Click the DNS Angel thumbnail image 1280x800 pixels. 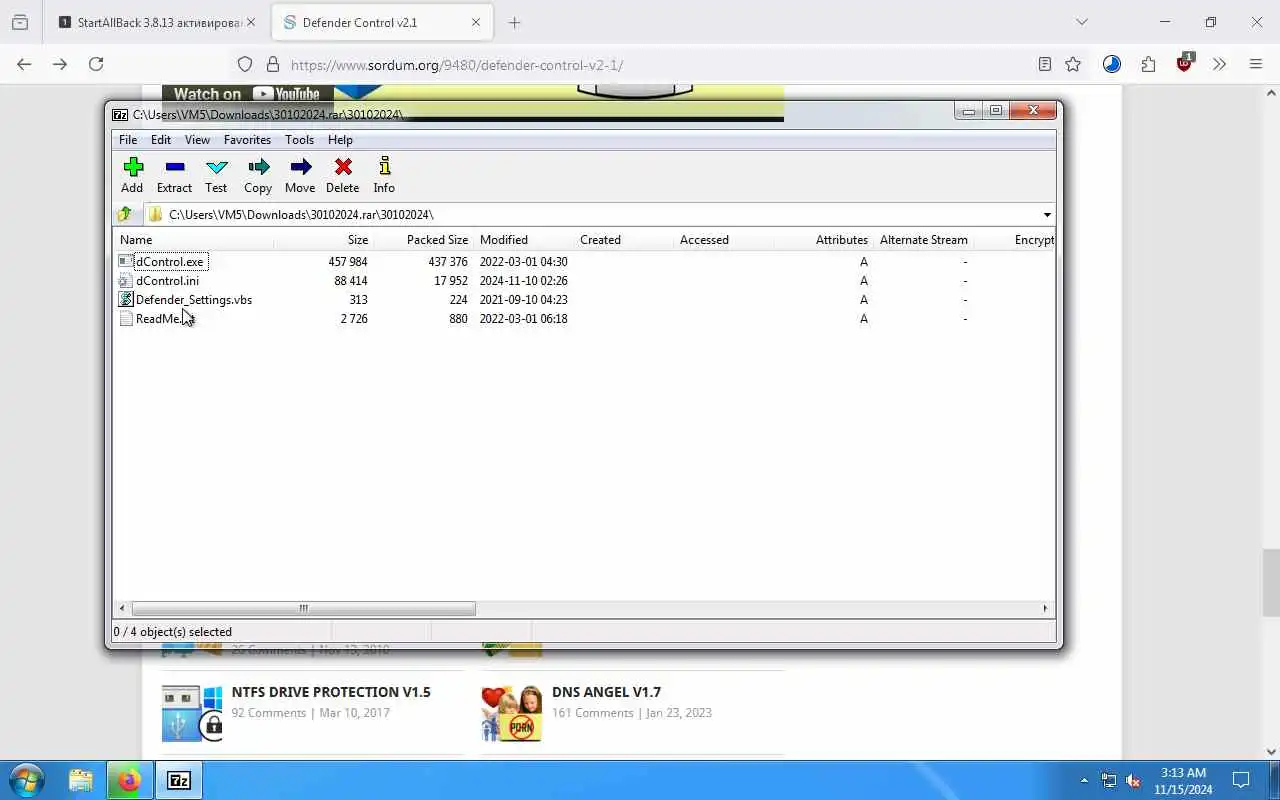coord(511,713)
